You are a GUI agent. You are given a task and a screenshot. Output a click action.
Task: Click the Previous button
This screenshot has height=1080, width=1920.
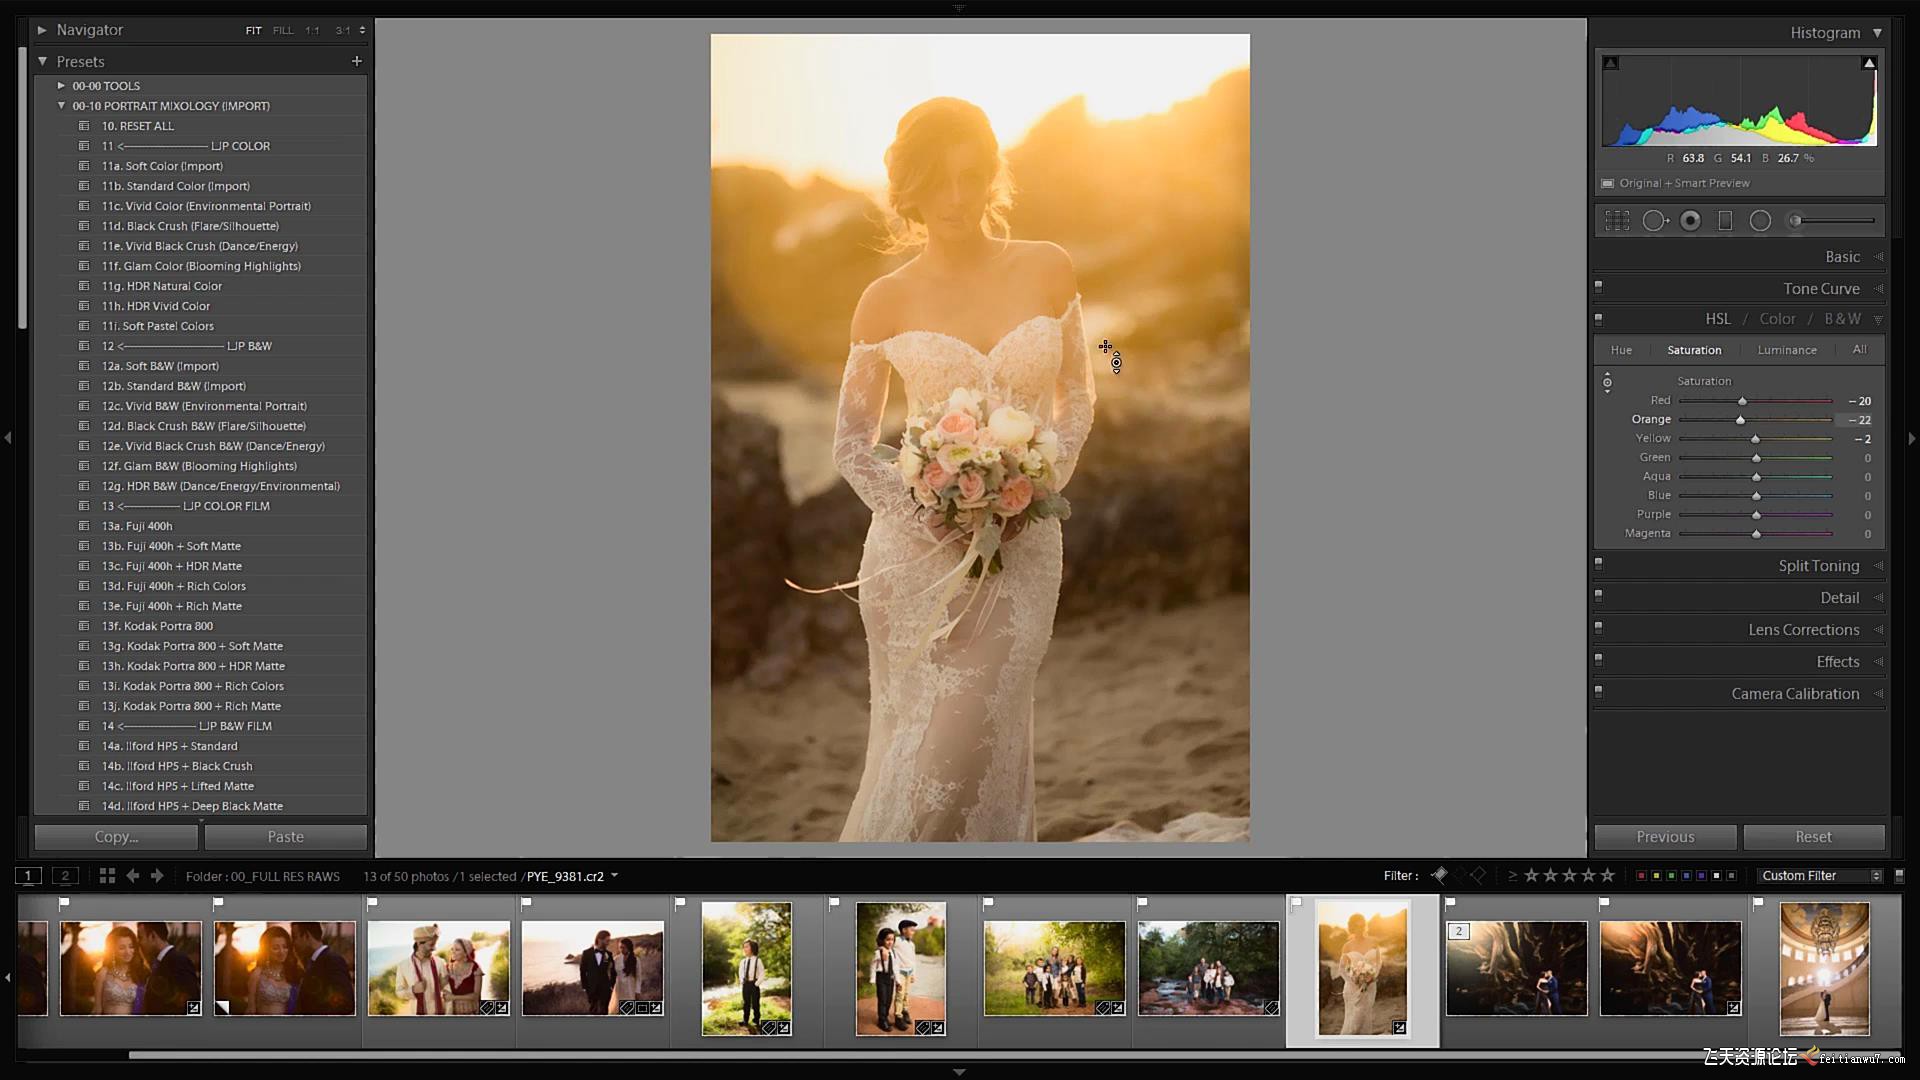tap(1665, 837)
